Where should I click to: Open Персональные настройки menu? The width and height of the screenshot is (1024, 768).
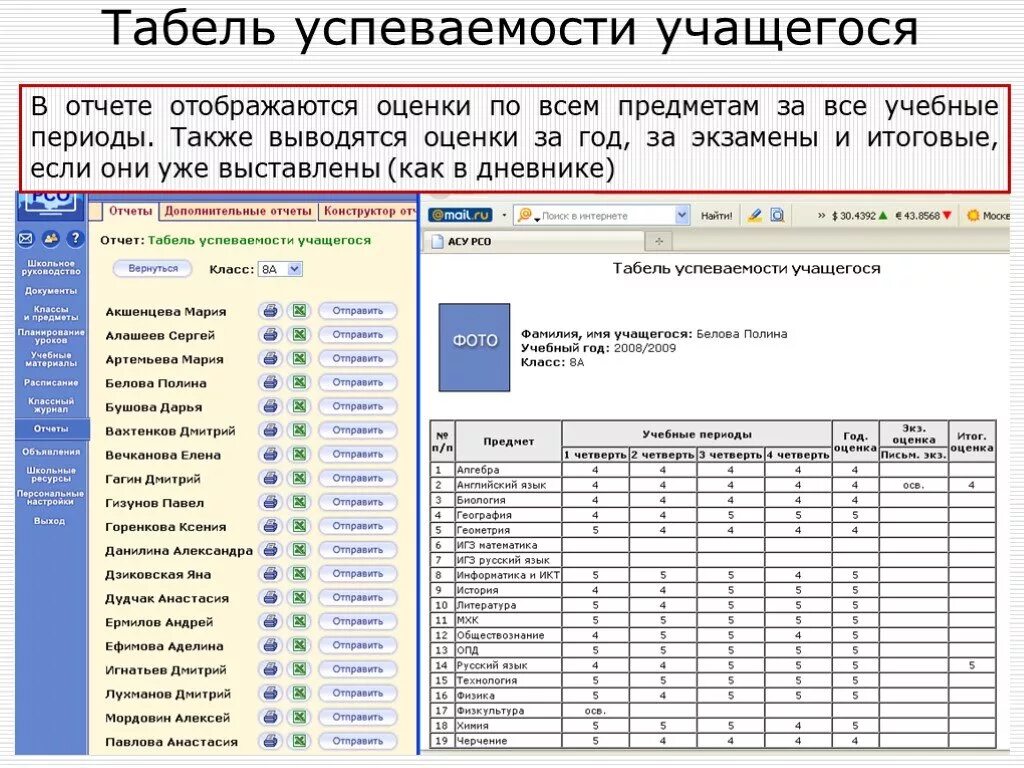pyautogui.click(x=50, y=498)
